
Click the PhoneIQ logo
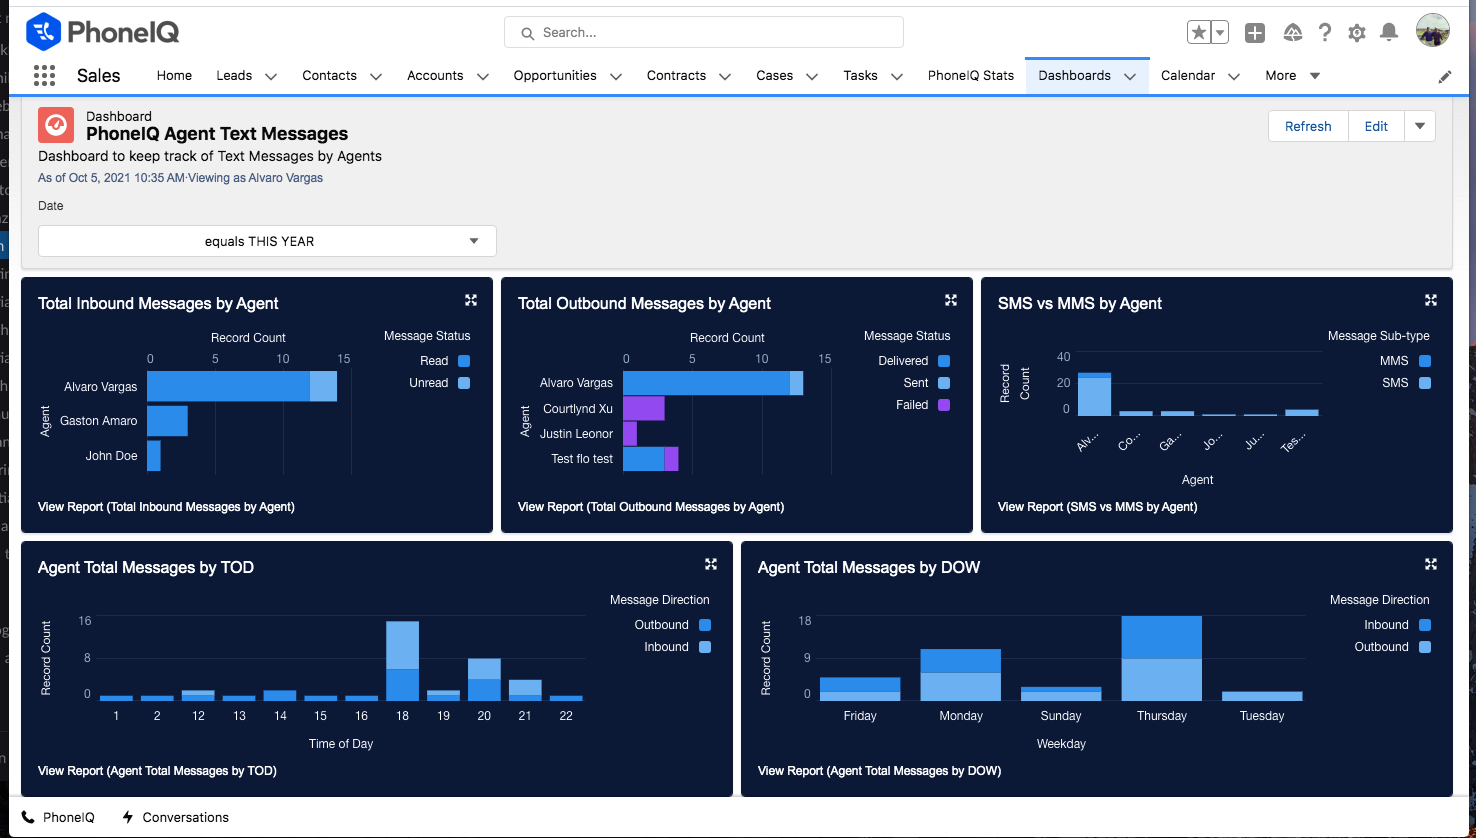coord(103,32)
